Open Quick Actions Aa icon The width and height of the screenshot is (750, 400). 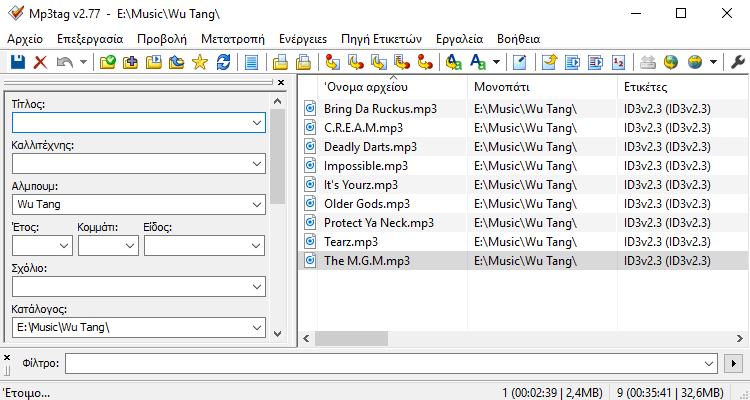478,62
